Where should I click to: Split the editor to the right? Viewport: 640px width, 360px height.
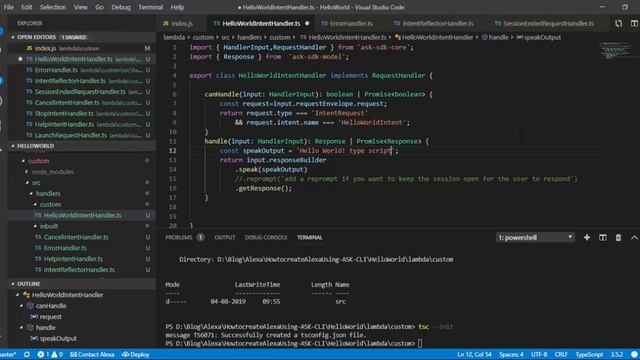(634, 23)
